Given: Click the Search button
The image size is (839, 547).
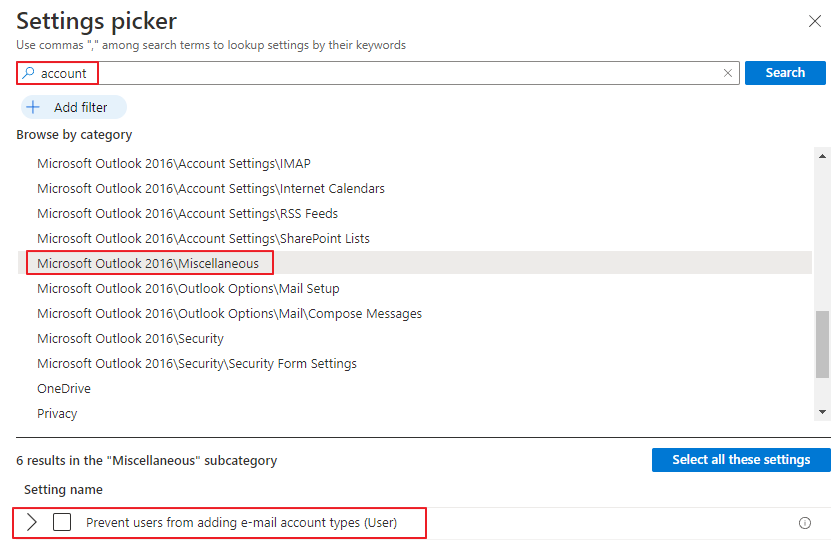Looking at the screenshot, I should (784, 73).
